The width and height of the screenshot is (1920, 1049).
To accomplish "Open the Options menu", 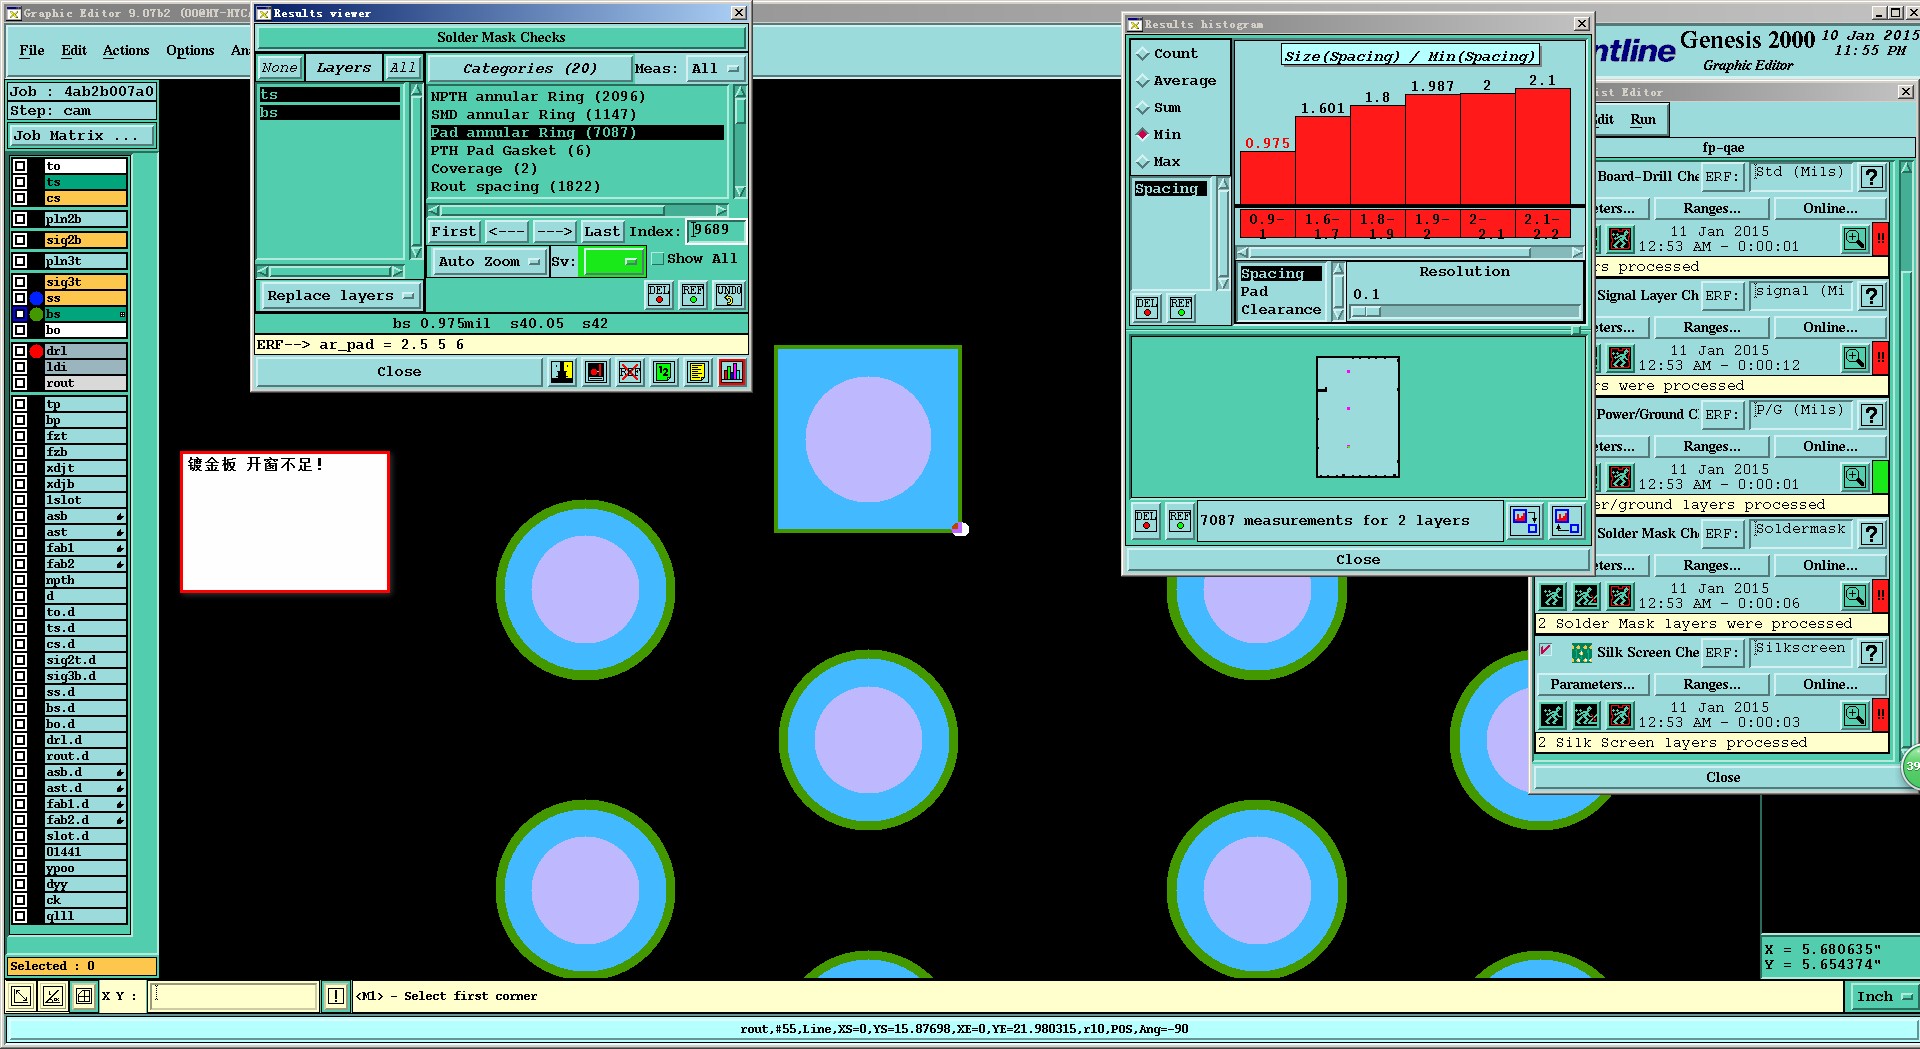I will click(190, 51).
